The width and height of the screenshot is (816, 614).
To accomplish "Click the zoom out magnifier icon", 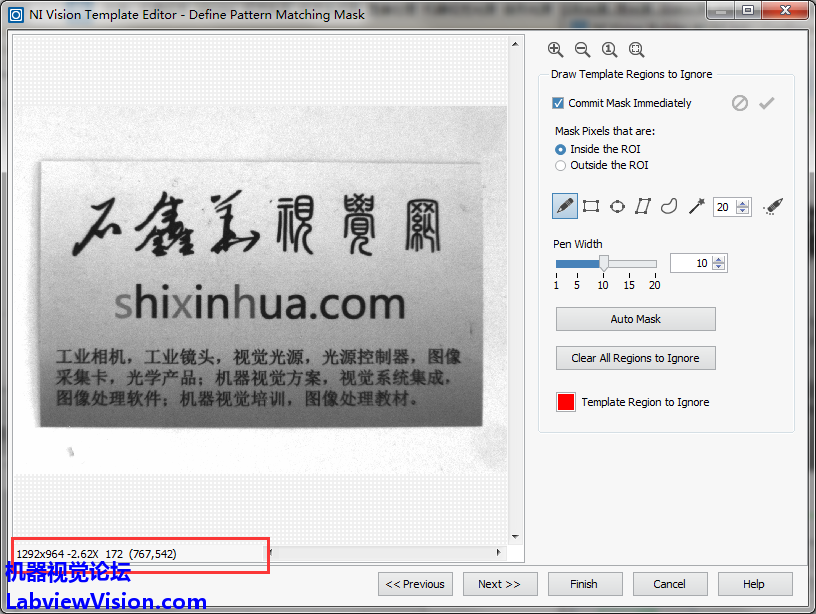I will point(582,50).
